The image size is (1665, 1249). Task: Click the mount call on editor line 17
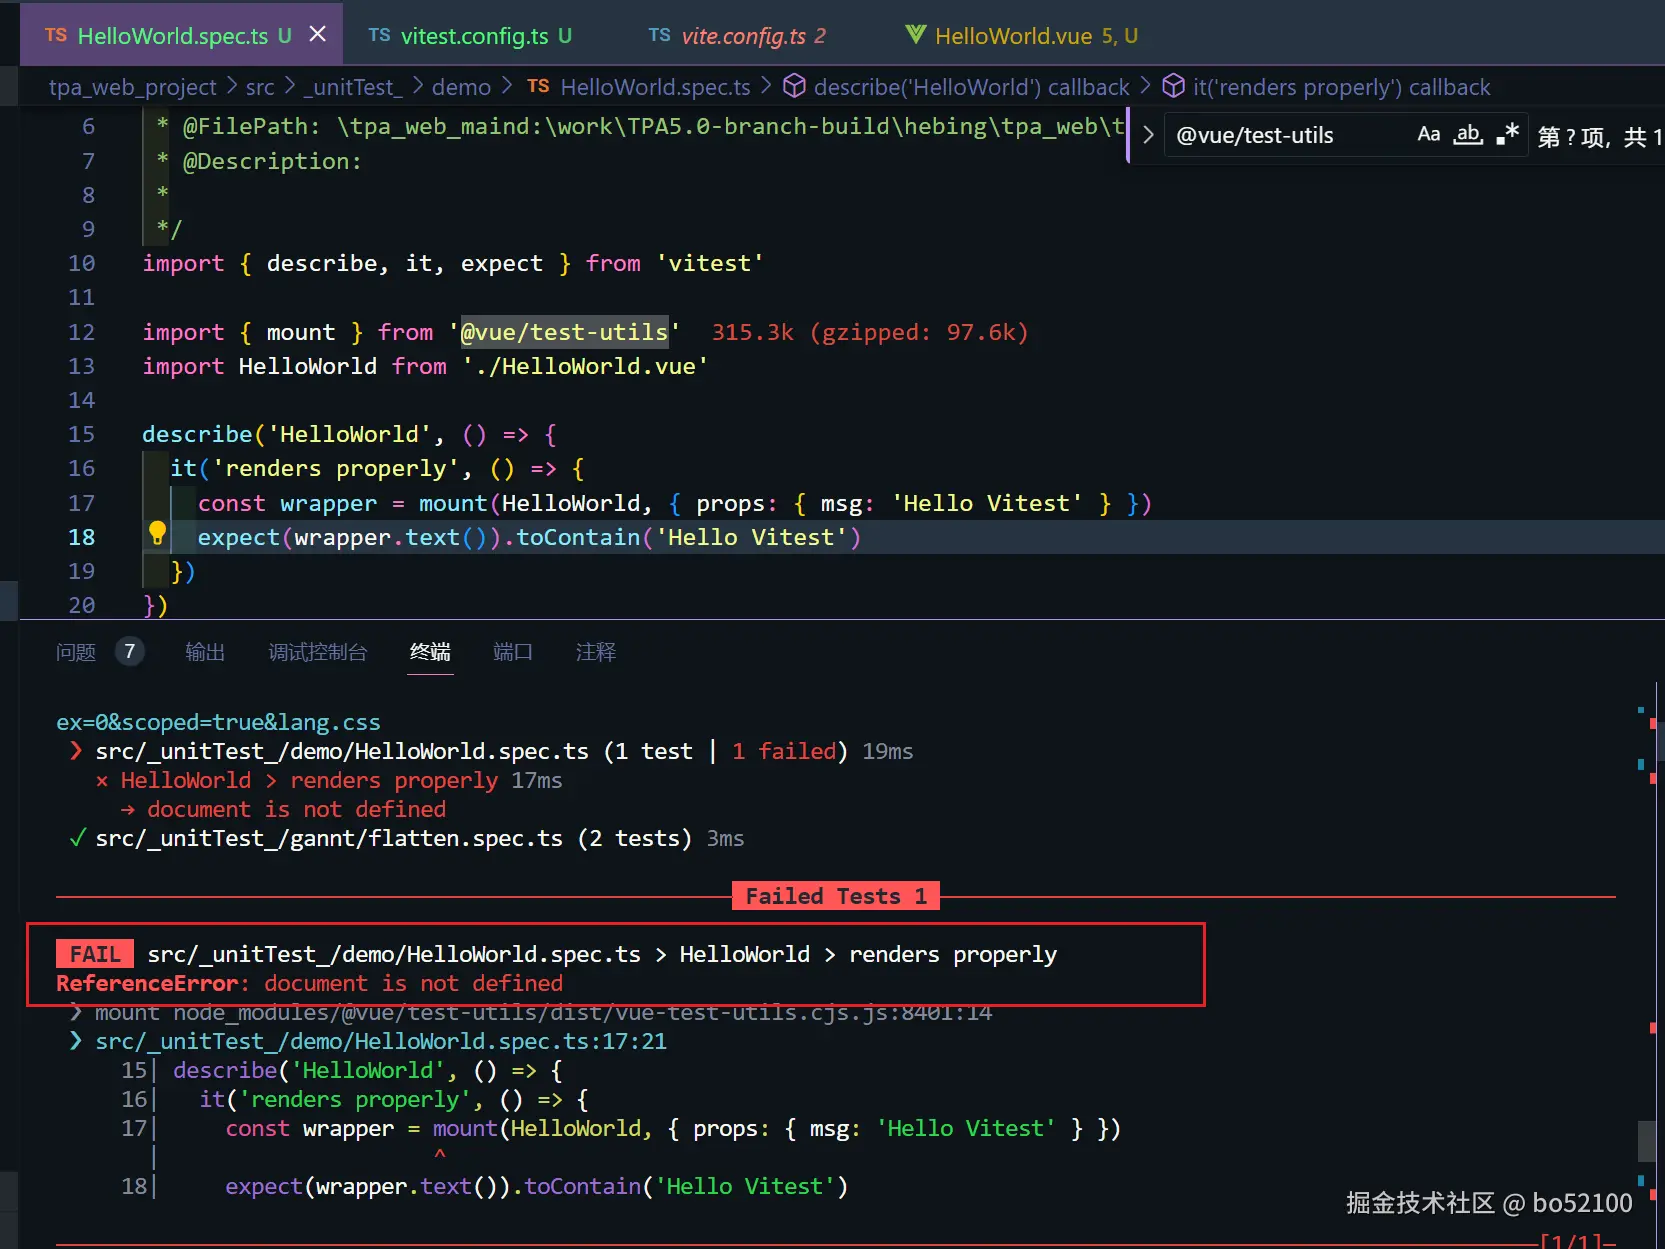point(453,503)
